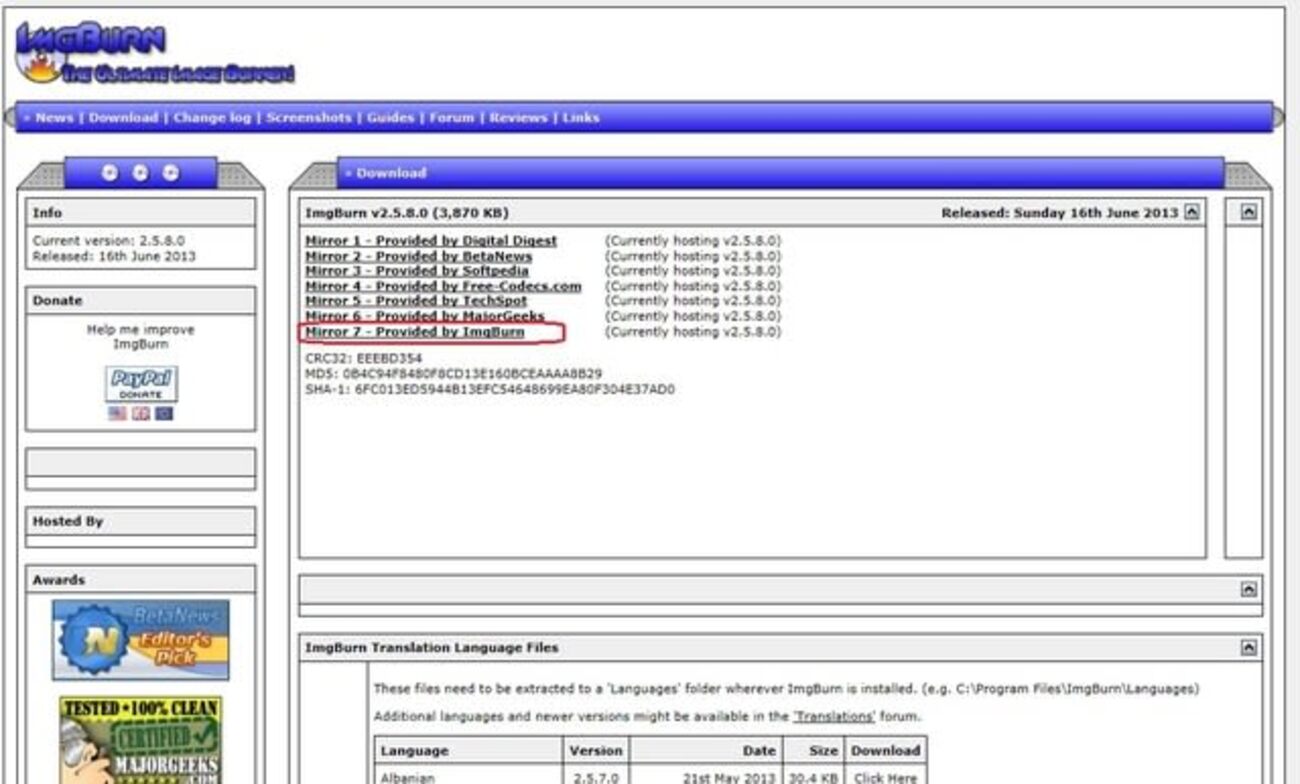Click the Albanian language Click Here download
The image size is (1300, 784).
pyautogui.click(x=887, y=775)
